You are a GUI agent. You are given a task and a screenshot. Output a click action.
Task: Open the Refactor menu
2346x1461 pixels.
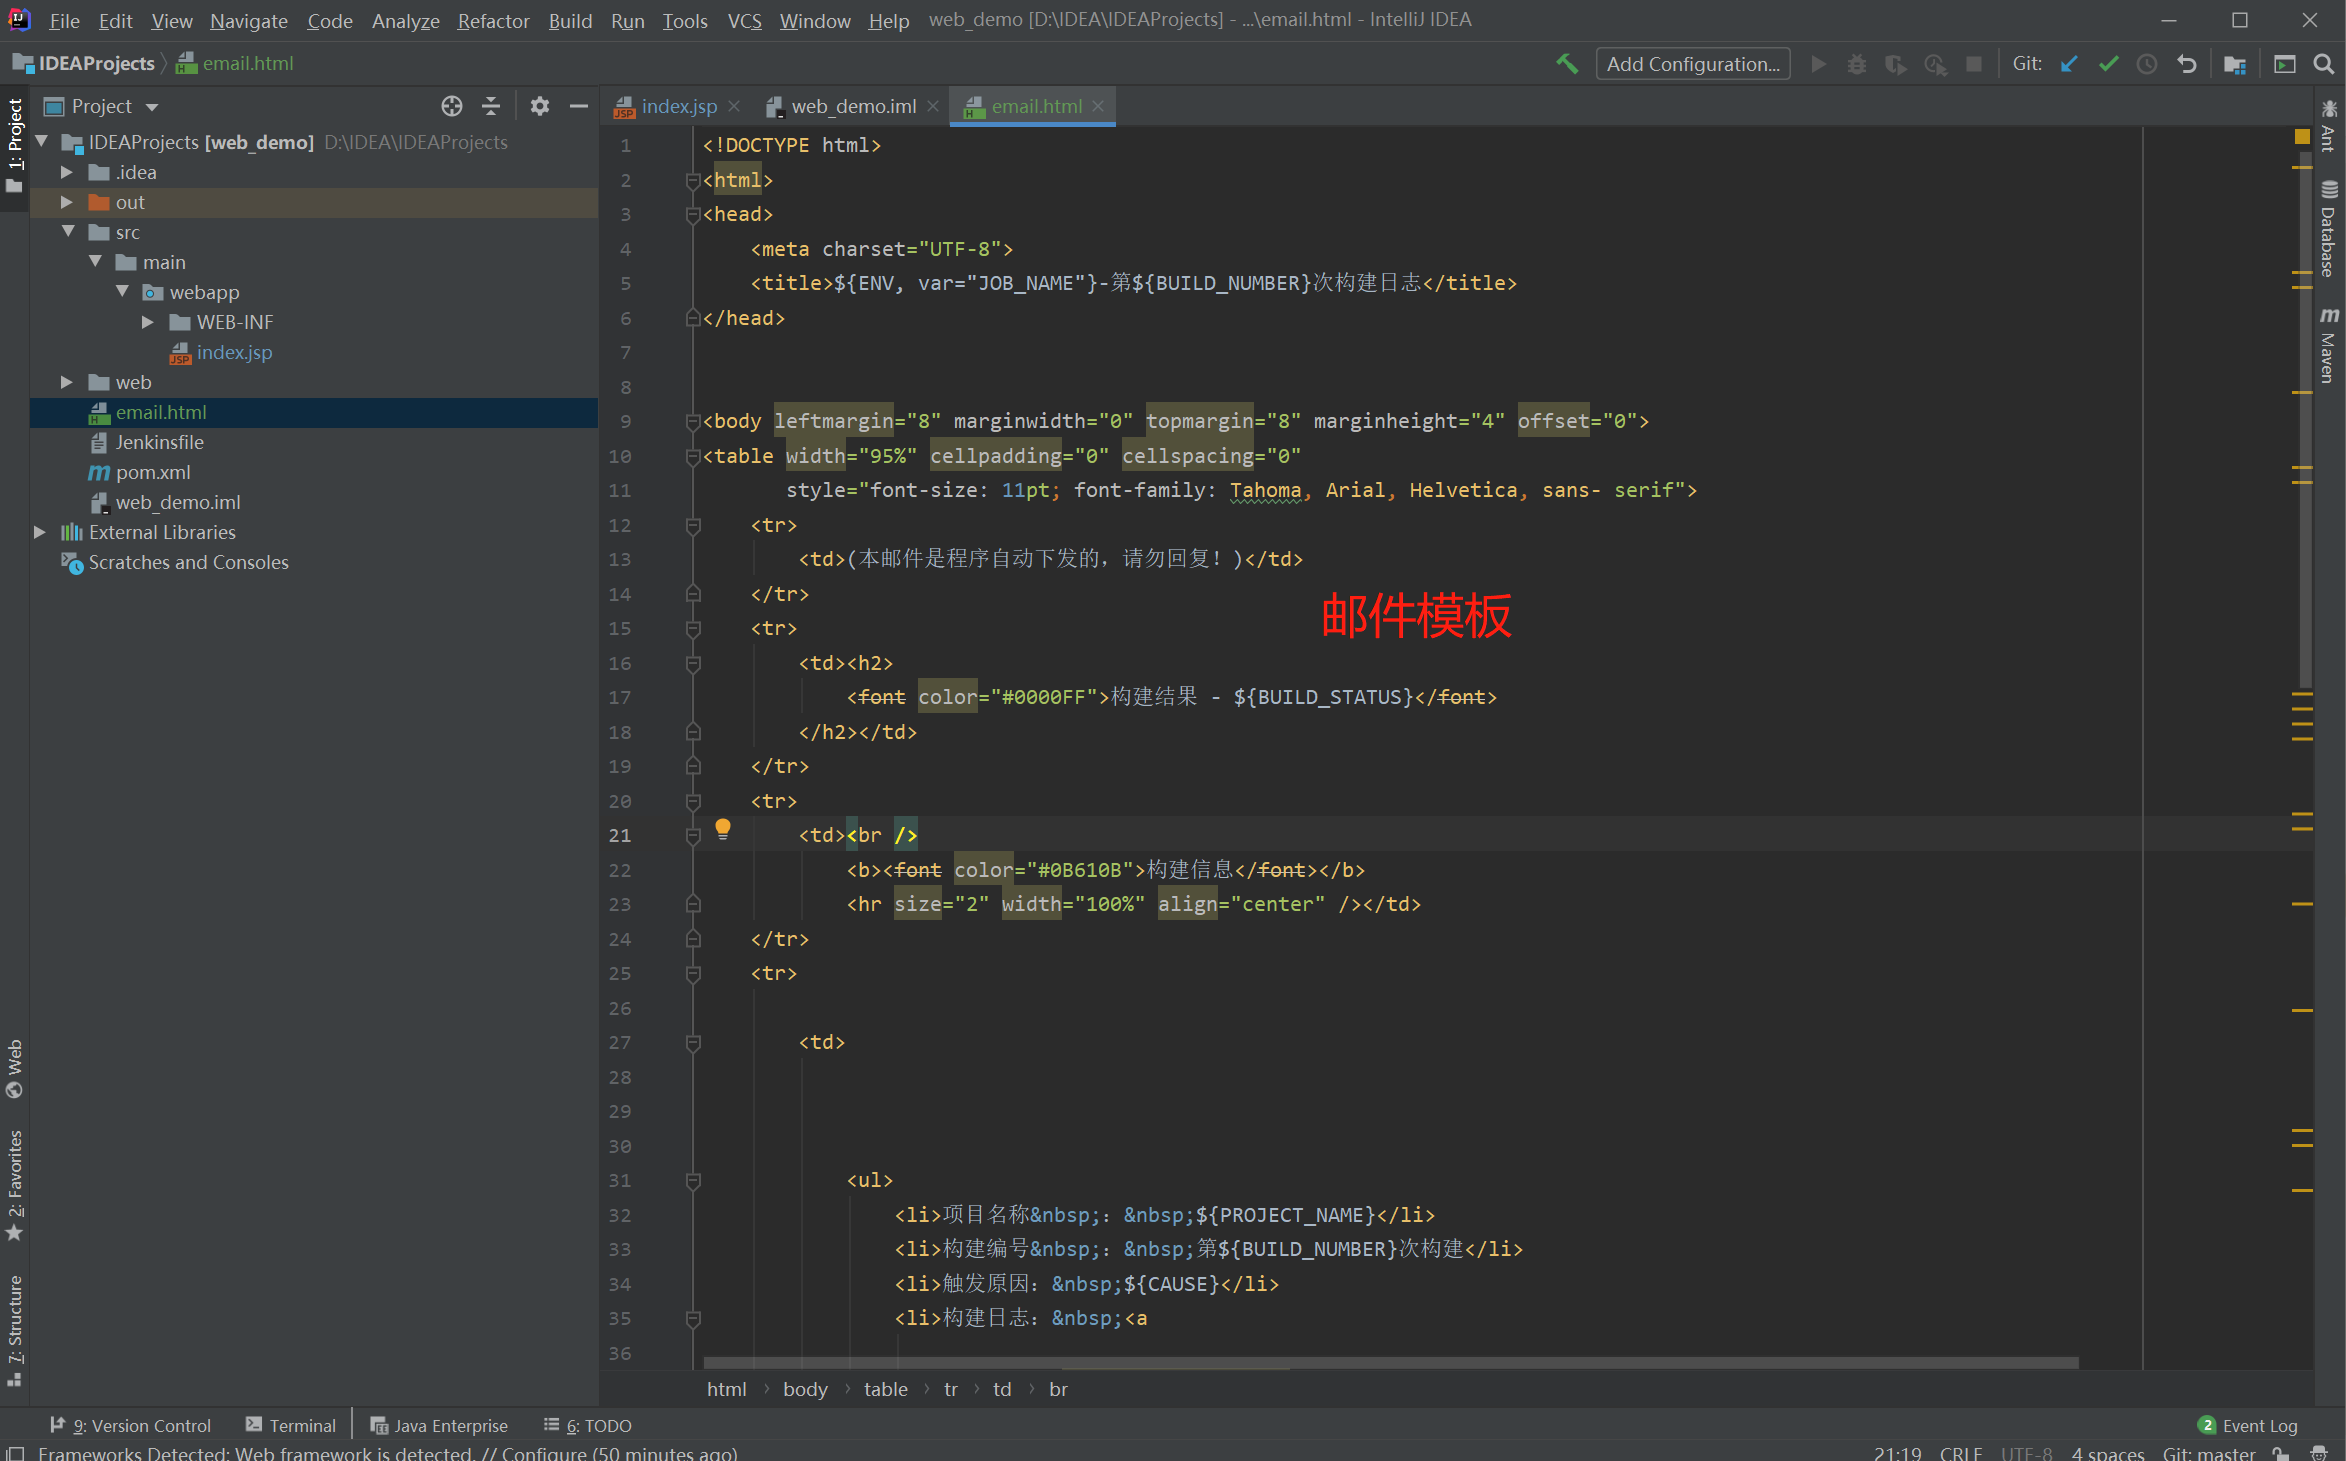coord(493,20)
